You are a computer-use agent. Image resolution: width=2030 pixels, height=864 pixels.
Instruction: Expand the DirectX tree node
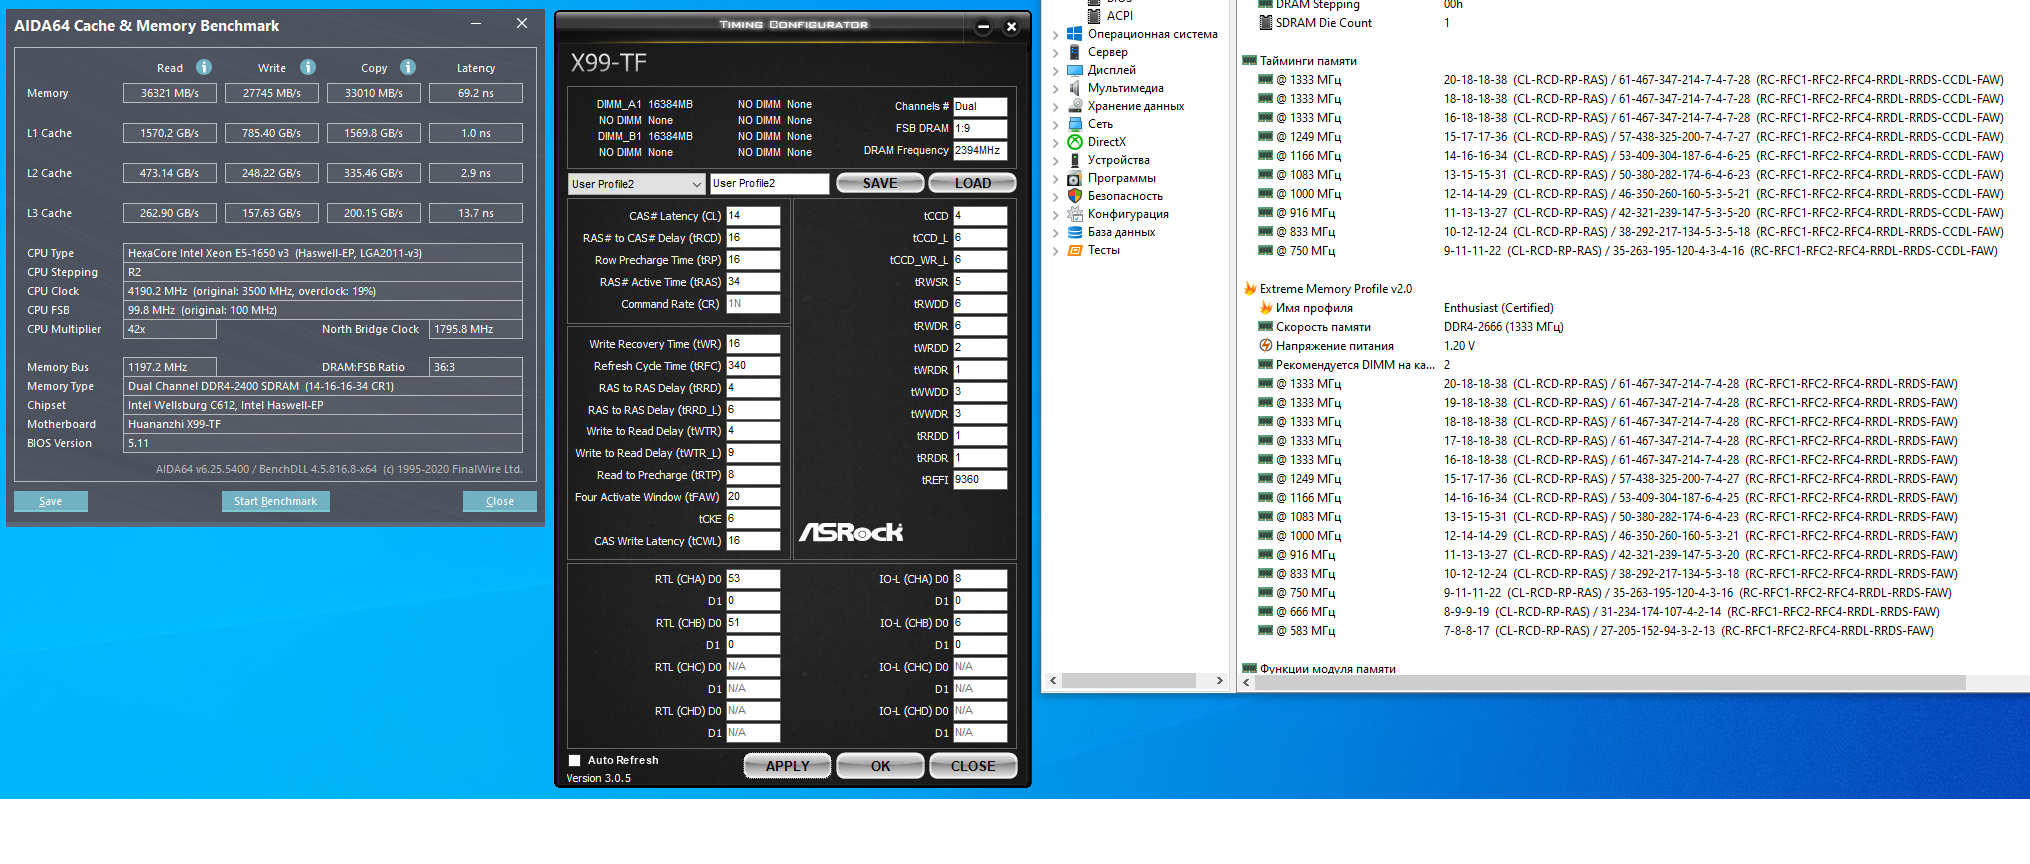pos(1056,142)
